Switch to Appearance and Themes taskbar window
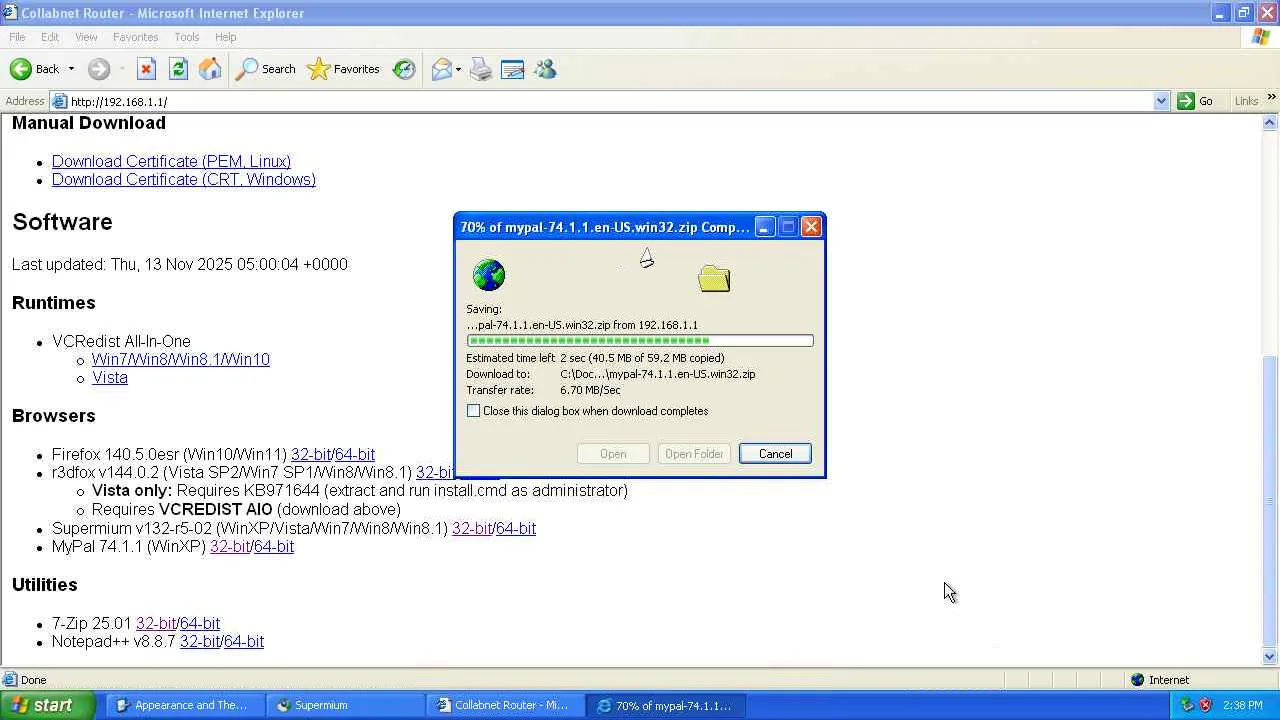The image size is (1280, 720). tap(185, 705)
